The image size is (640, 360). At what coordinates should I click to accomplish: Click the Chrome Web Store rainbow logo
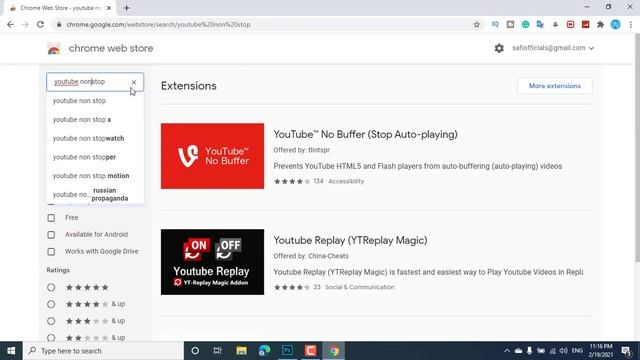54,49
